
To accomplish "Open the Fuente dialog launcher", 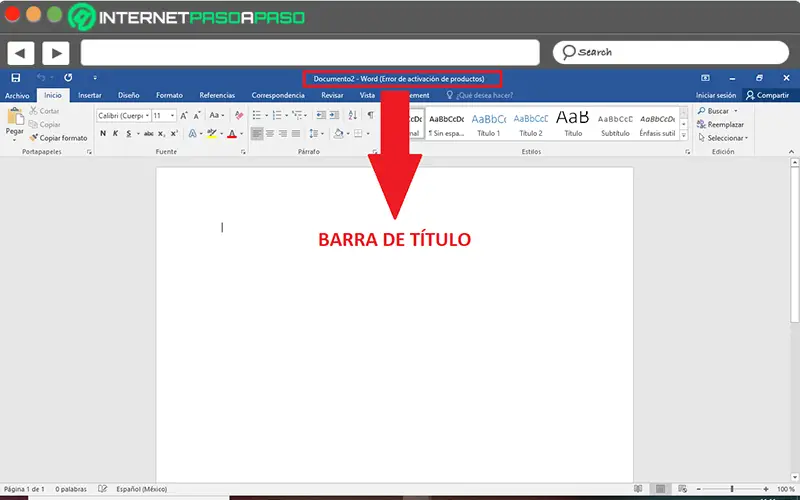I will 243,152.
